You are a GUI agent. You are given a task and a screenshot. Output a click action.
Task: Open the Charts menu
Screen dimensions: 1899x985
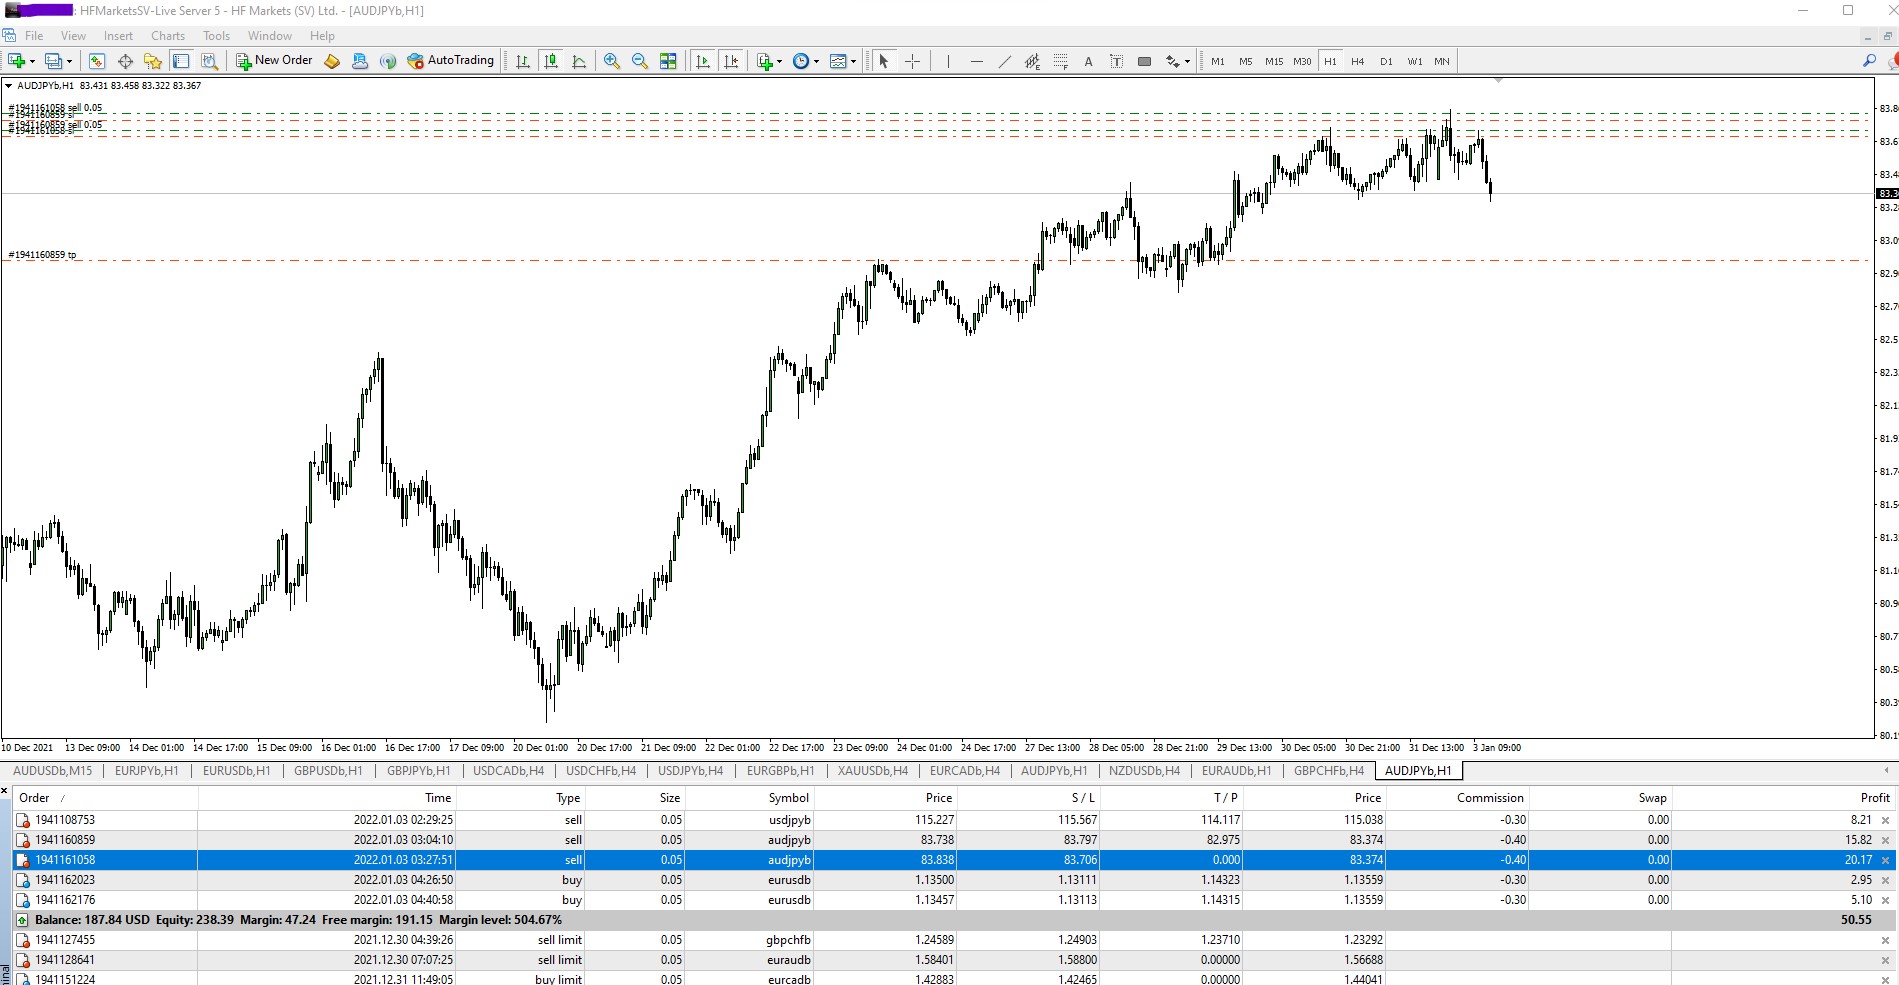point(167,36)
